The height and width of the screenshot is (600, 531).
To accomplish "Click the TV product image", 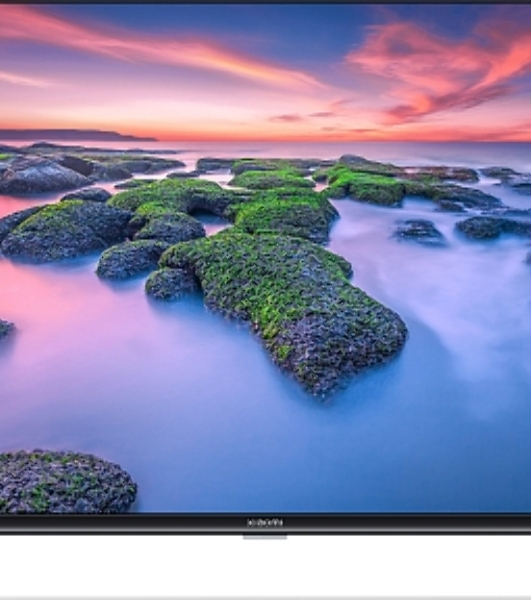I will pos(266,268).
